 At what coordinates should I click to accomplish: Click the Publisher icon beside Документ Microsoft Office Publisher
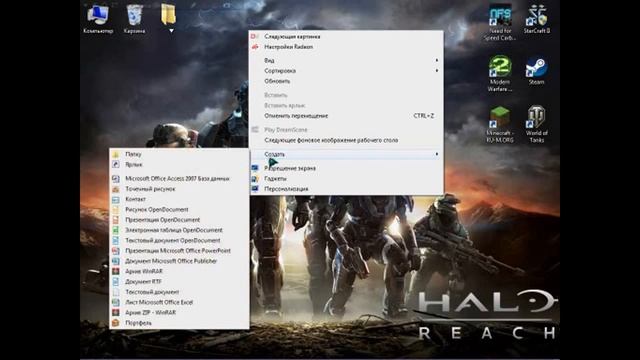click(x=116, y=261)
